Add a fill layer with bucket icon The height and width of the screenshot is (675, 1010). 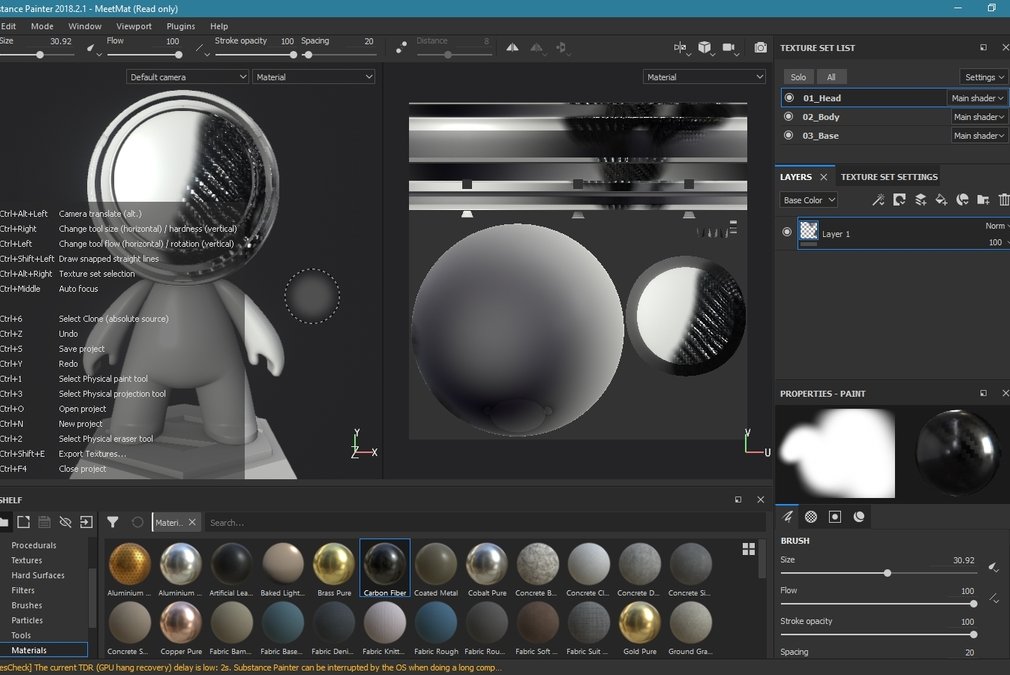point(941,200)
